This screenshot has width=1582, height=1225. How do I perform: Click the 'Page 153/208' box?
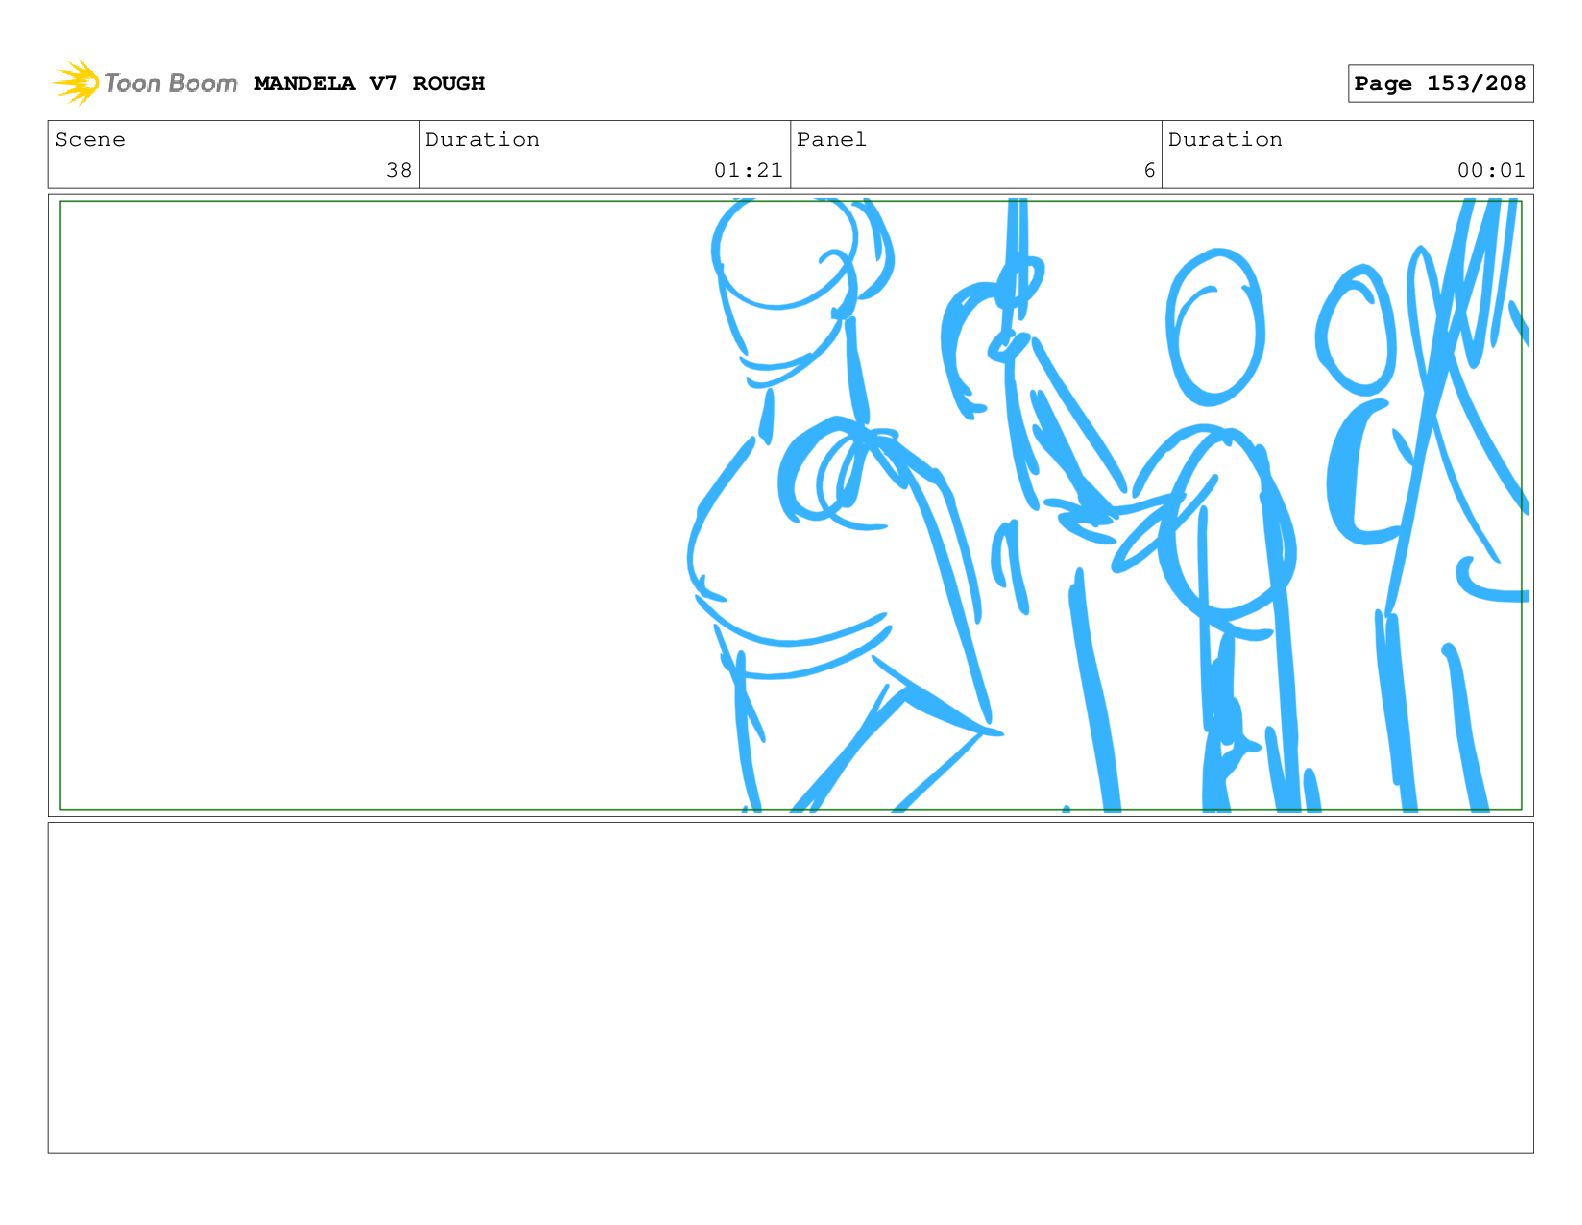[x=1440, y=84]
